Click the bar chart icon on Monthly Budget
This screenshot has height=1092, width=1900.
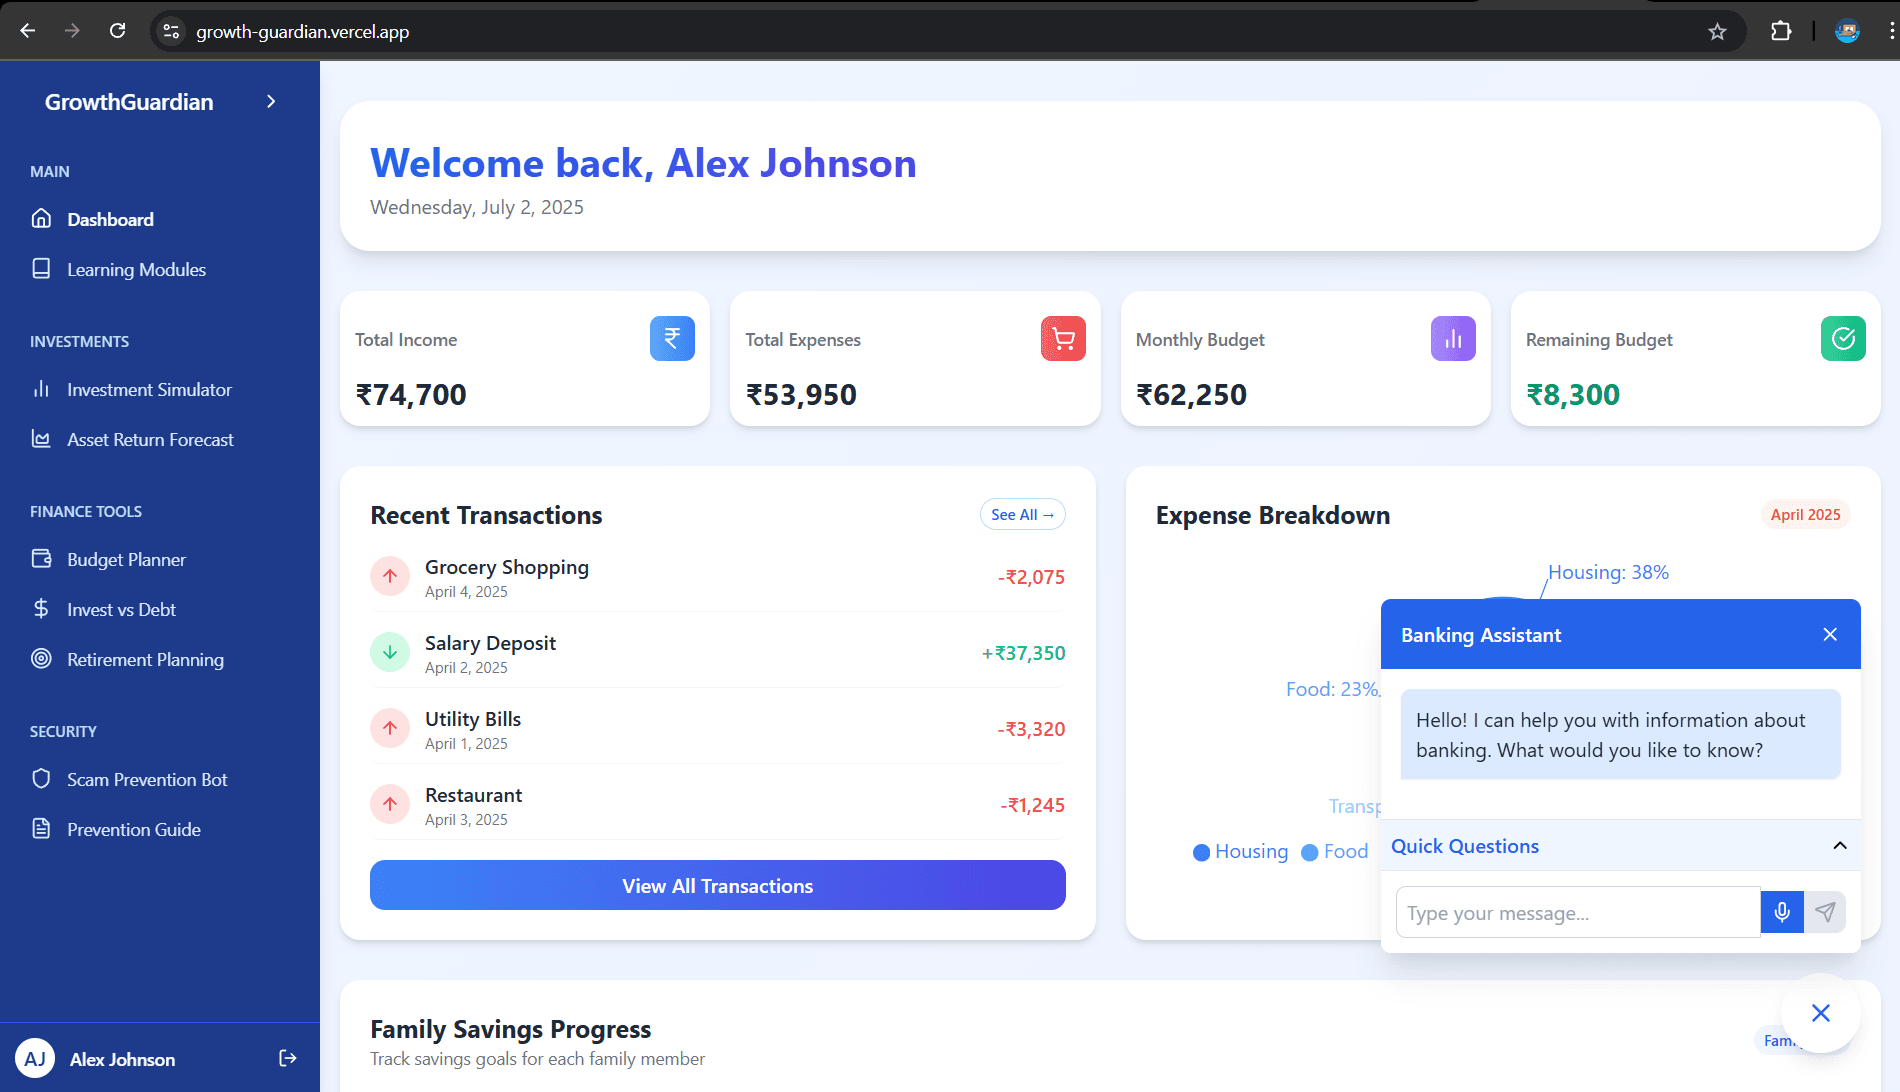(x=1453, y=338)
